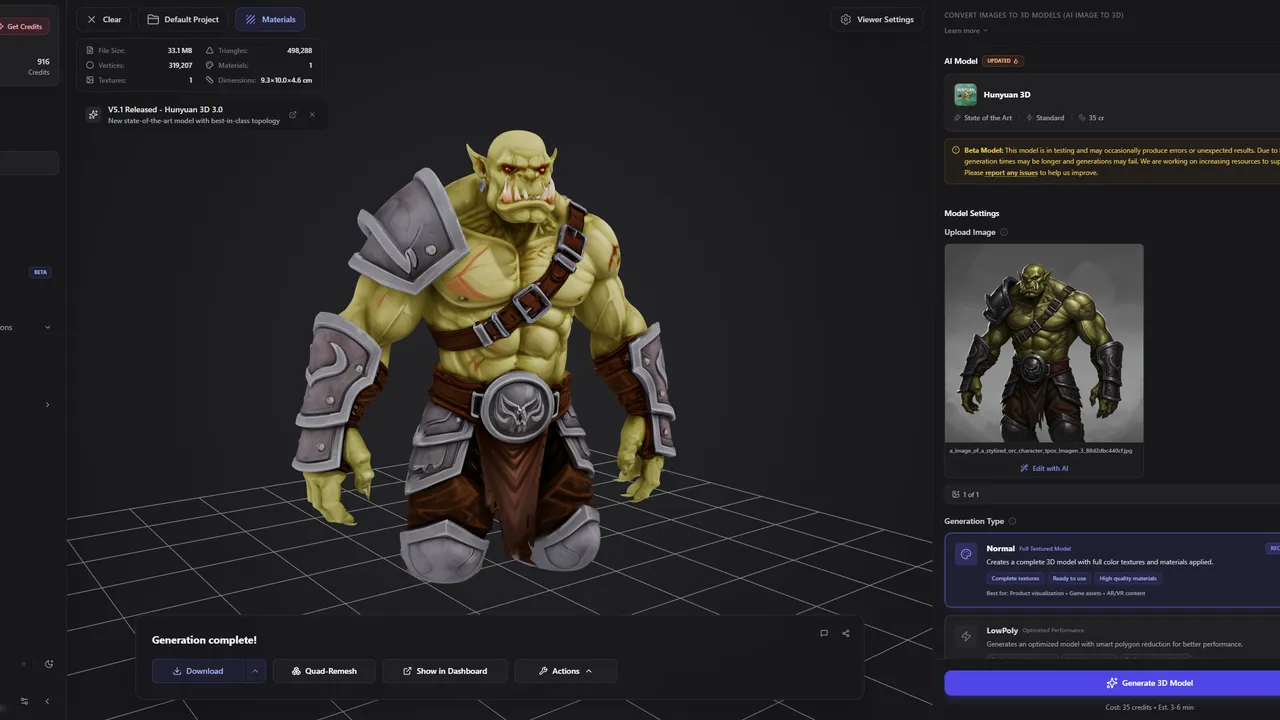This screenshot has width=1280, height=720.
Task: Toggle the Materials view
Action: (x=270, y=19)
